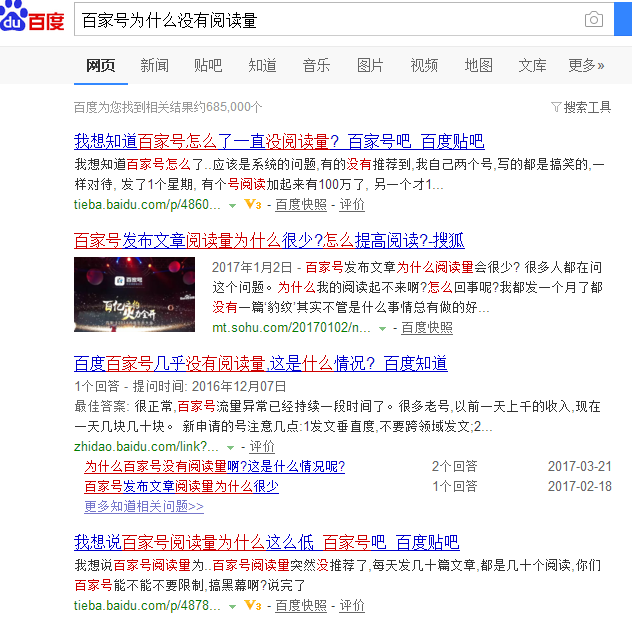Screen dimensions: 632x617
Task: Switch to the 贴吧 tab
Action: pyautogui.click(x=208, y=65)
